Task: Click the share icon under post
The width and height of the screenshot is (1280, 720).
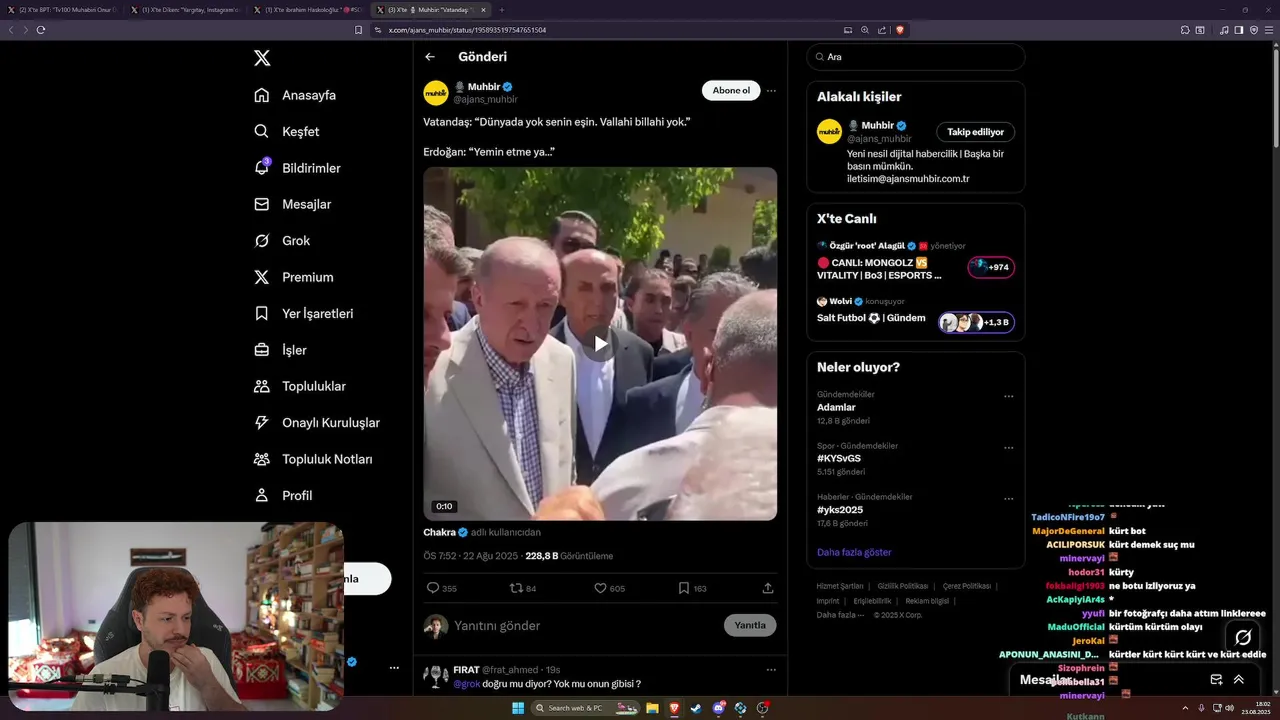Action: coord(768,588)
